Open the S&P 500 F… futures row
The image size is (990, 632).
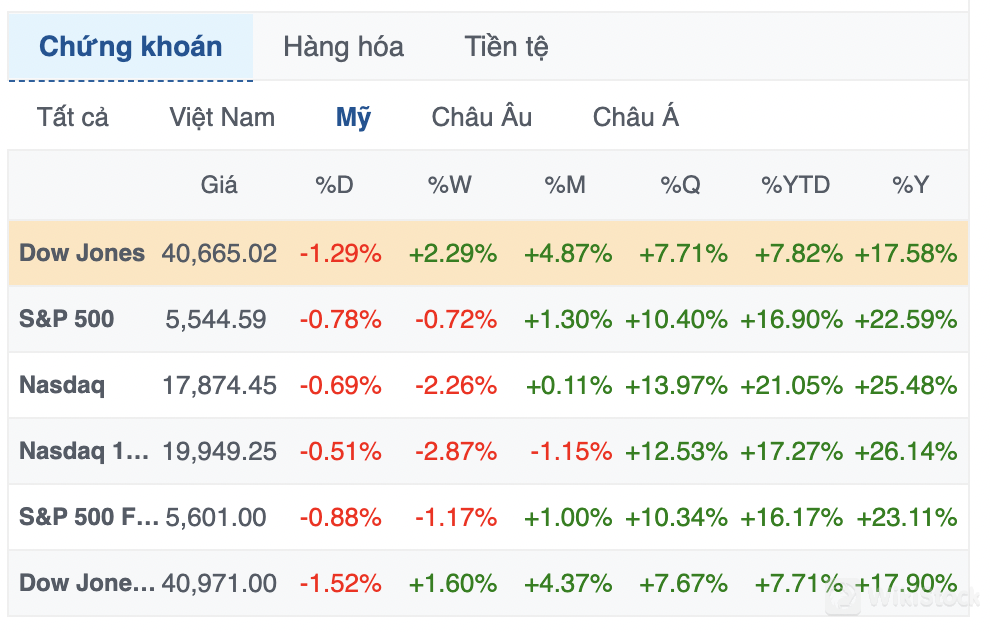tap(88, 517)
